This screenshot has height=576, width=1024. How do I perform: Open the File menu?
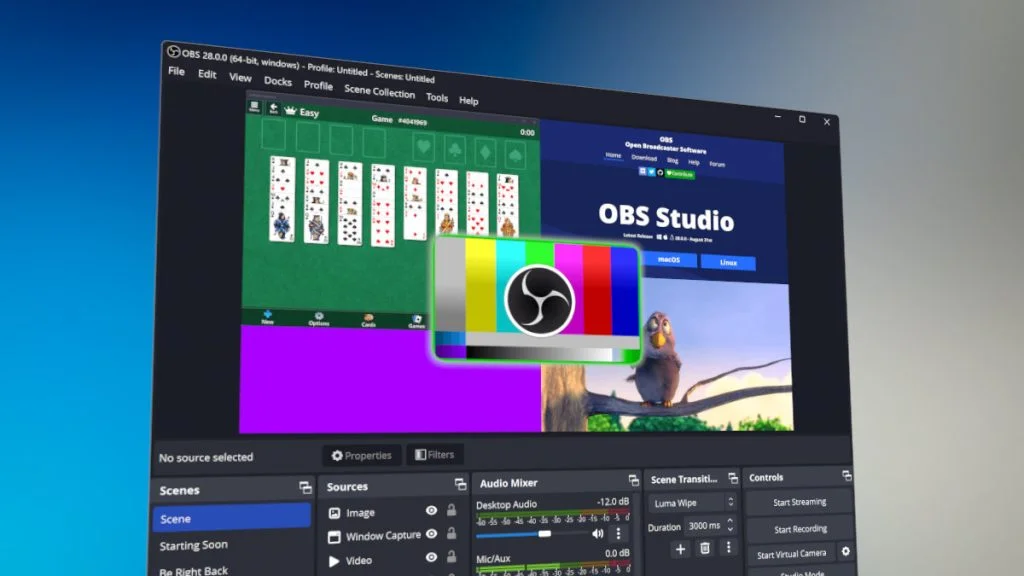(176, 71)
